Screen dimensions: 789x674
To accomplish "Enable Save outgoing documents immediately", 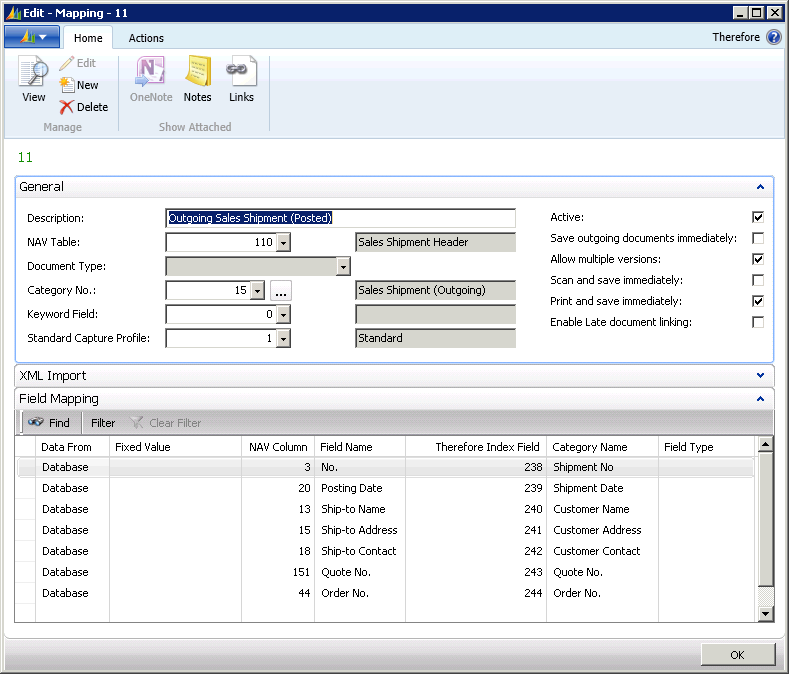I will tap(758, 238).
